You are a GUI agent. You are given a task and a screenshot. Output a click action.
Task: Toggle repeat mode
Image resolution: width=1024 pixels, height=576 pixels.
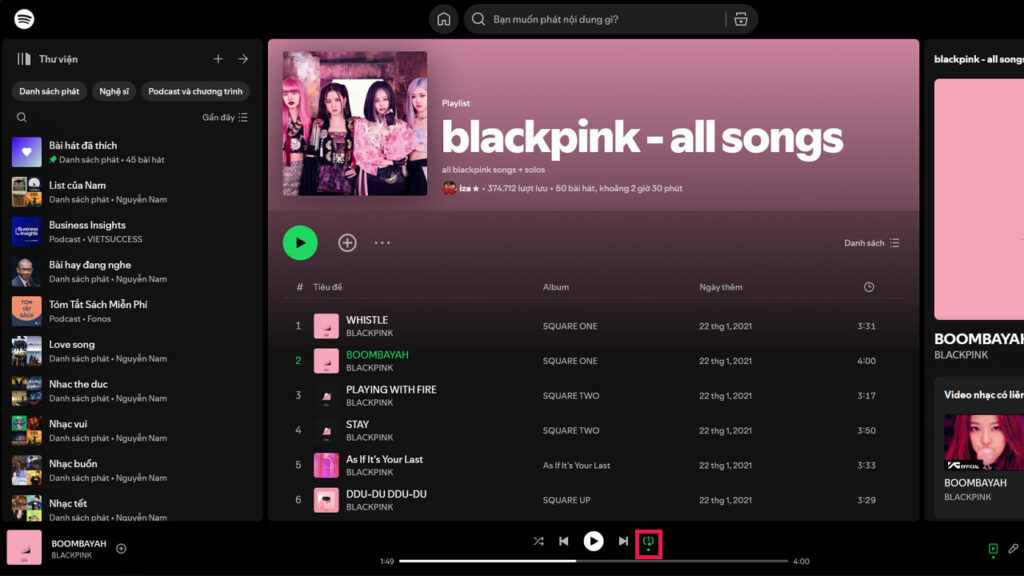pyautogui.click(x=648, y=542)
